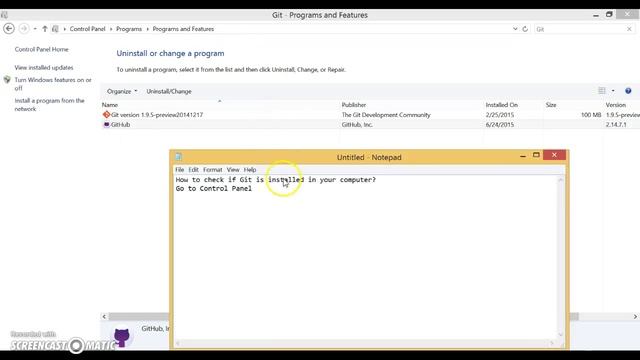Click the Notepad title bar icon
The height and width of the screenshot is (360, 640).
tap(178, 157)
